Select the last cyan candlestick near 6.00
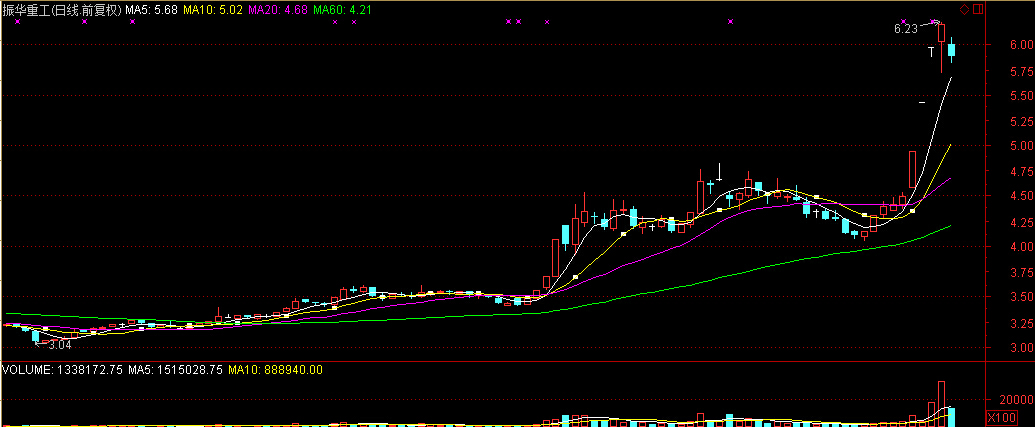Image resolution: width=1035 pixels, height=427 pixels. tap(952, 50)
